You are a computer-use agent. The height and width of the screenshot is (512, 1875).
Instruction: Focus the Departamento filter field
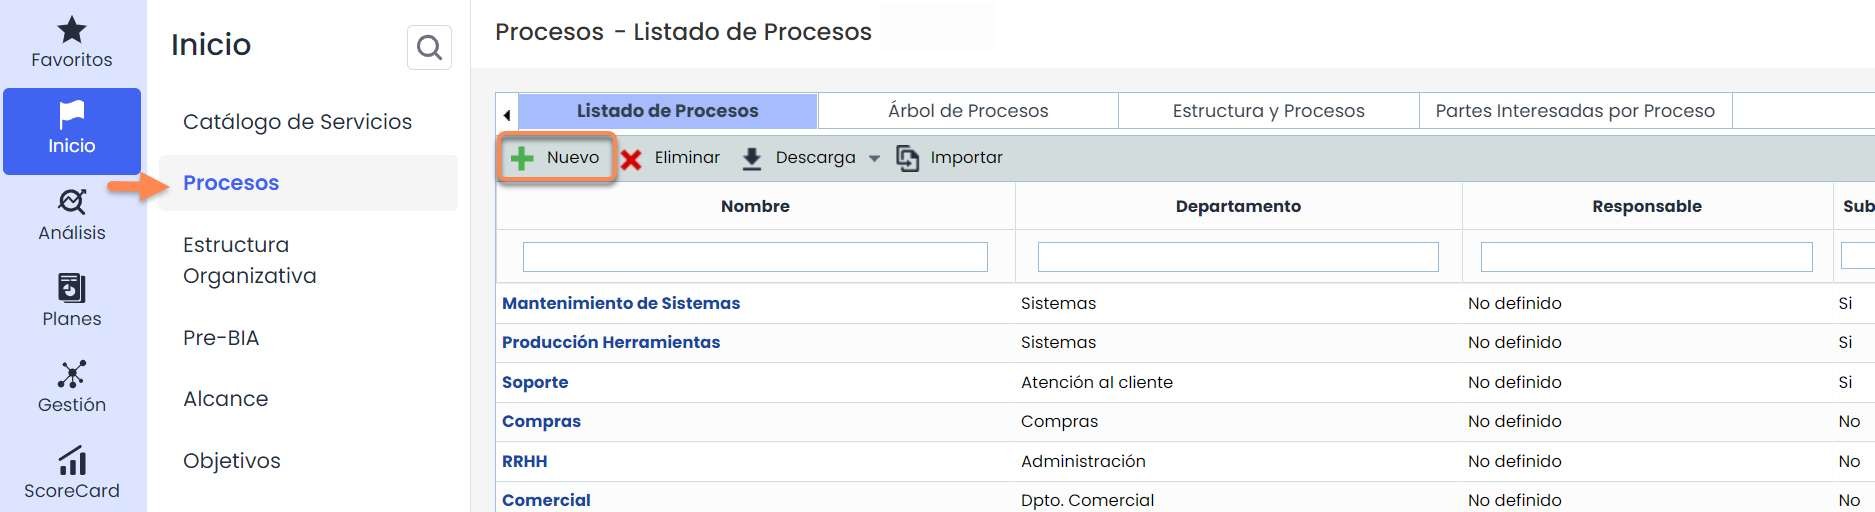pyautogui.click(x=1238, y=257)
